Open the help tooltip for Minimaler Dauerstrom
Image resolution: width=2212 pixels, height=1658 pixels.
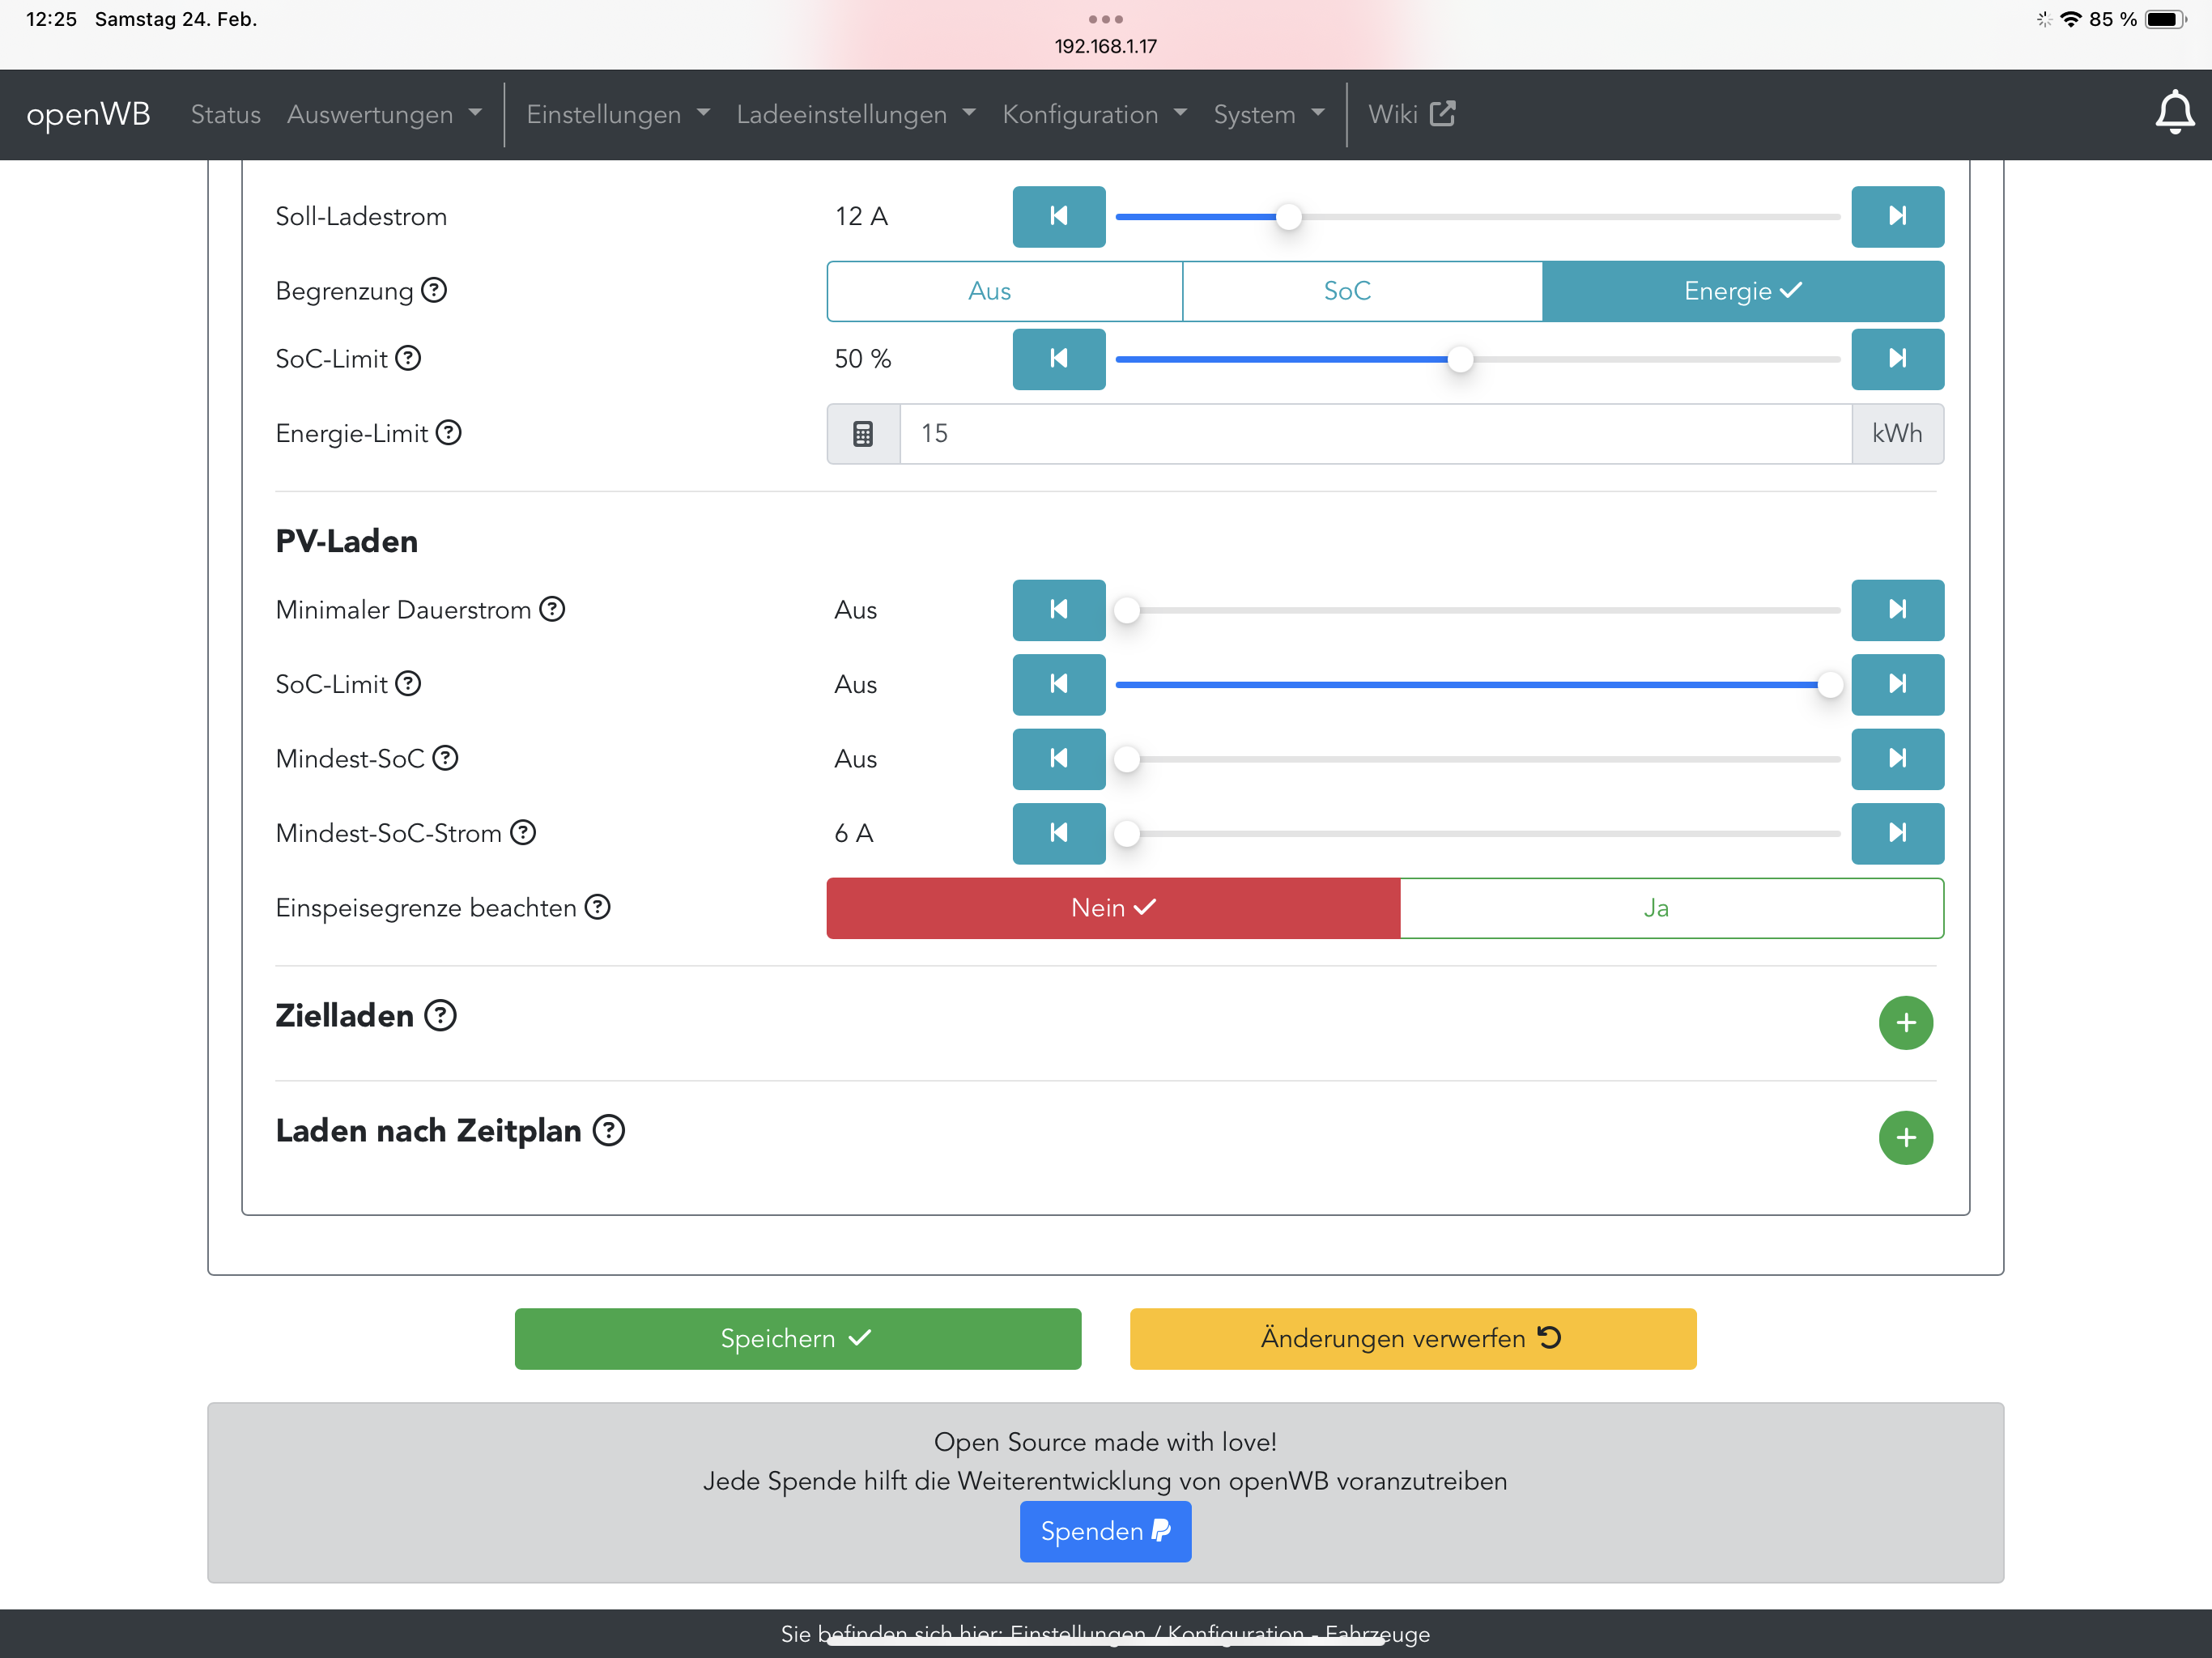click(x=552, y=609)
